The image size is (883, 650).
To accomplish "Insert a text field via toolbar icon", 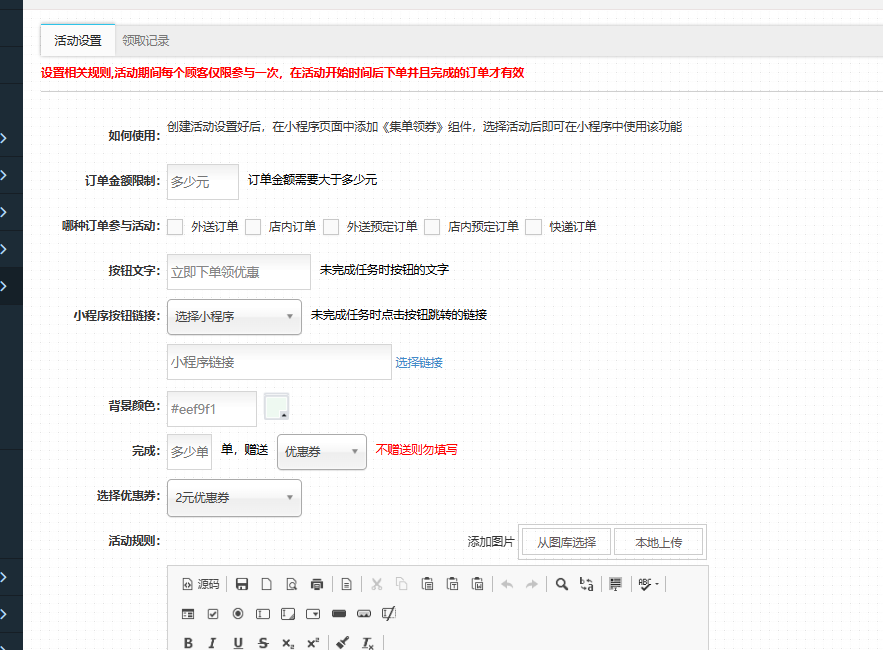I will coord(263,613).
